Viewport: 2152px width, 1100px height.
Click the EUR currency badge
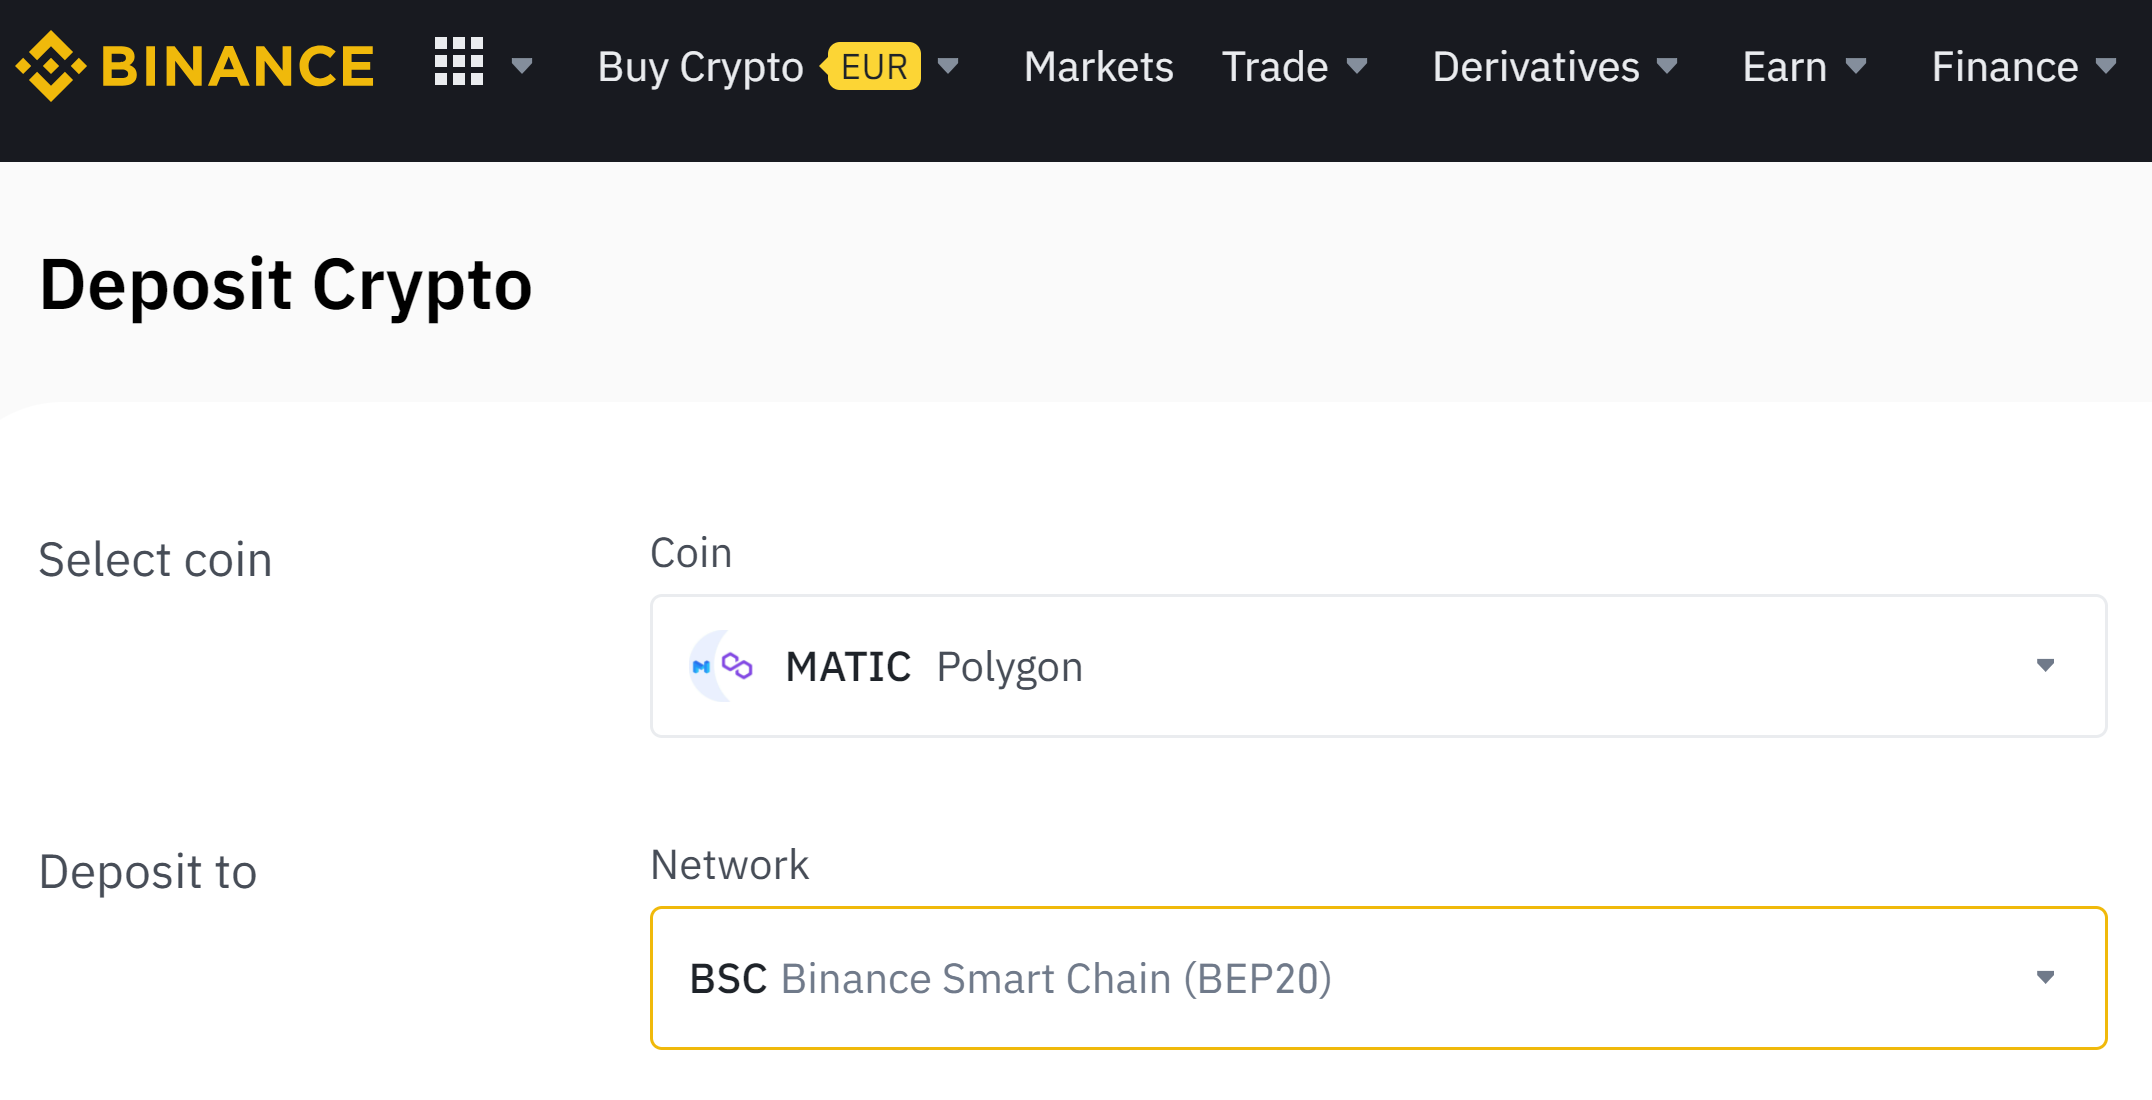[874, 67]
